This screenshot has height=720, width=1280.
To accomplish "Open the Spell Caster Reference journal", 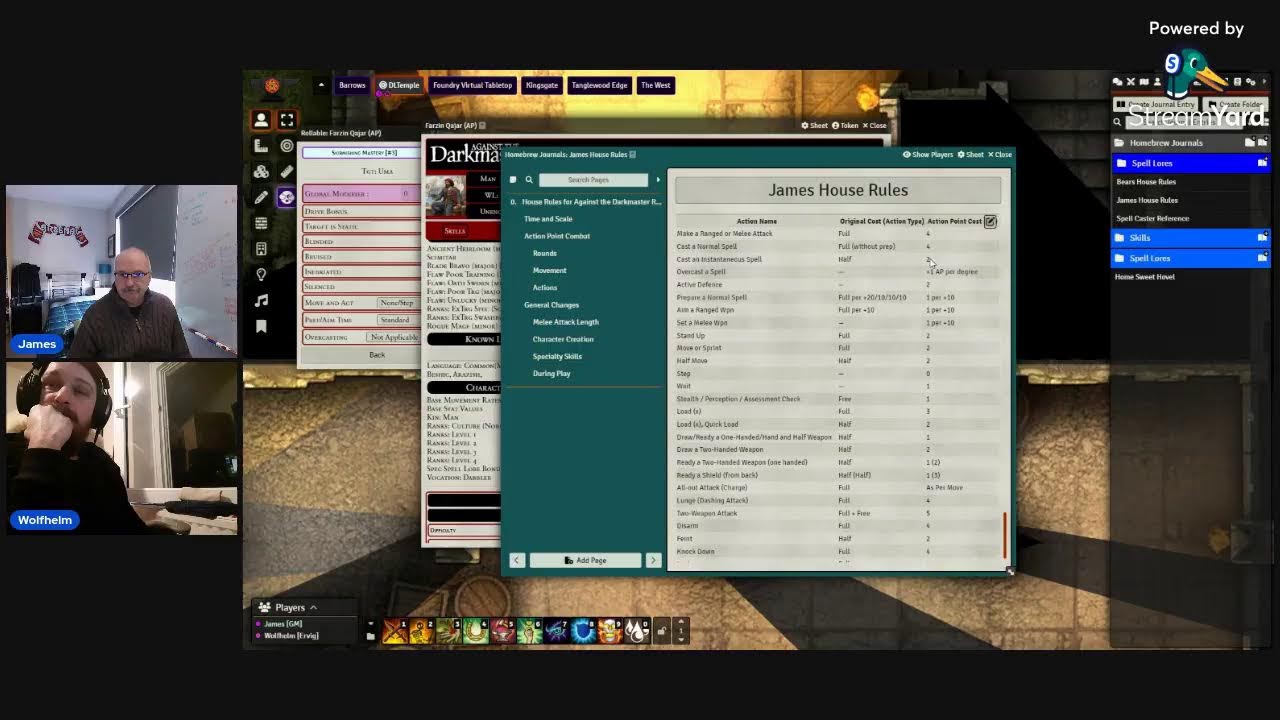I will 1153,218.
